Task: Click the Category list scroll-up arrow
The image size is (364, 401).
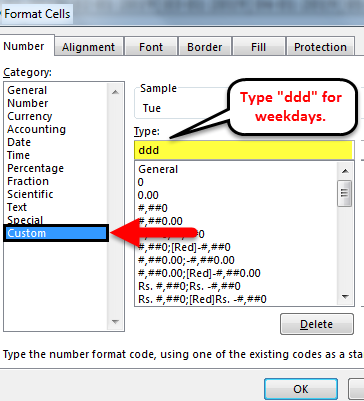Action: 115,92
